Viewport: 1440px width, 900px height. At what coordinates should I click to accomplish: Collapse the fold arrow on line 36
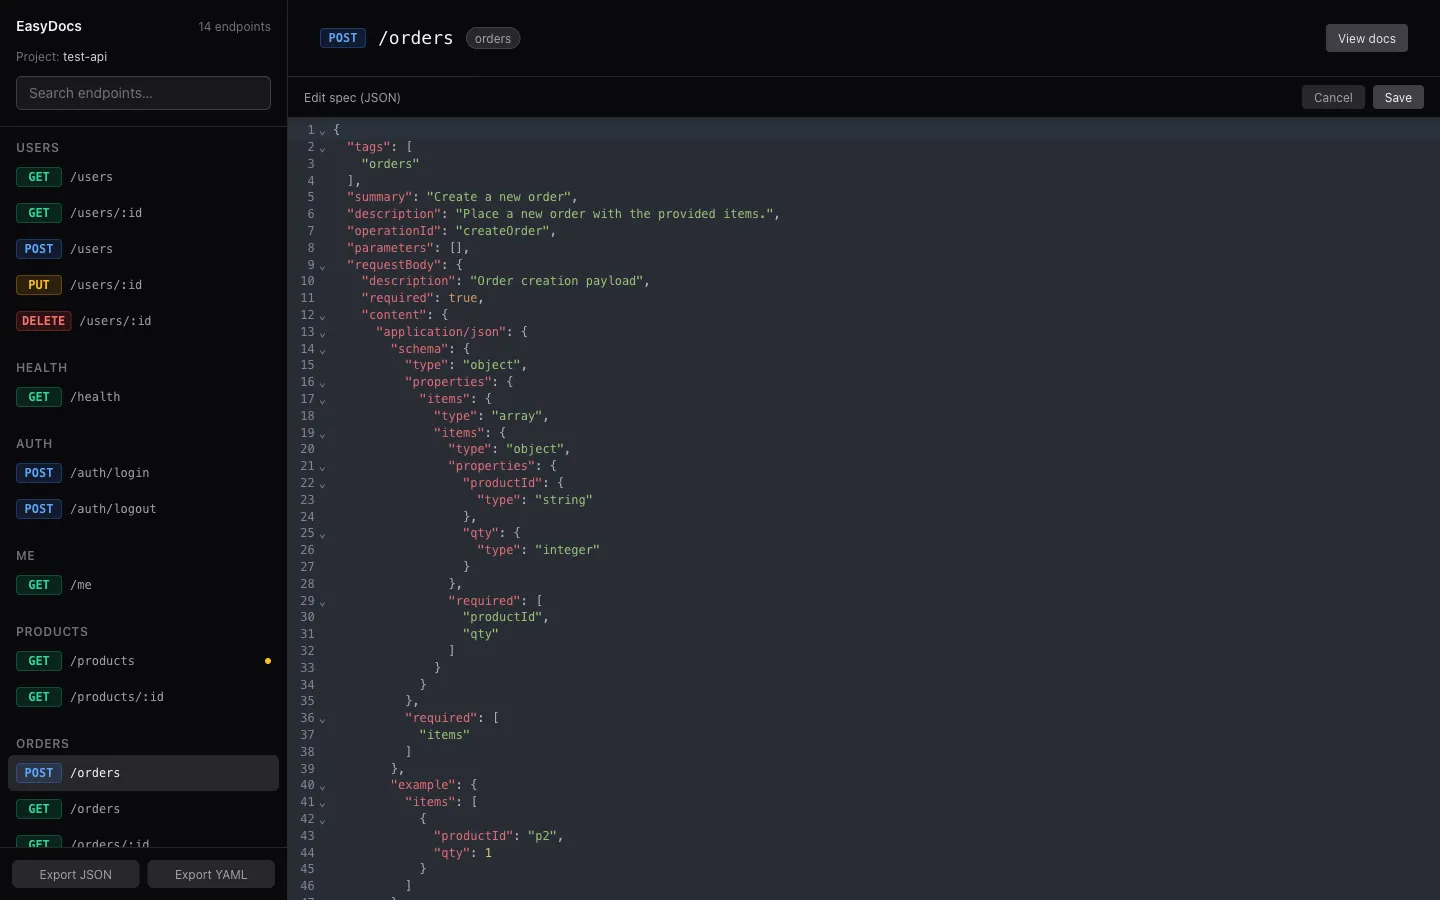click(322, 719)
